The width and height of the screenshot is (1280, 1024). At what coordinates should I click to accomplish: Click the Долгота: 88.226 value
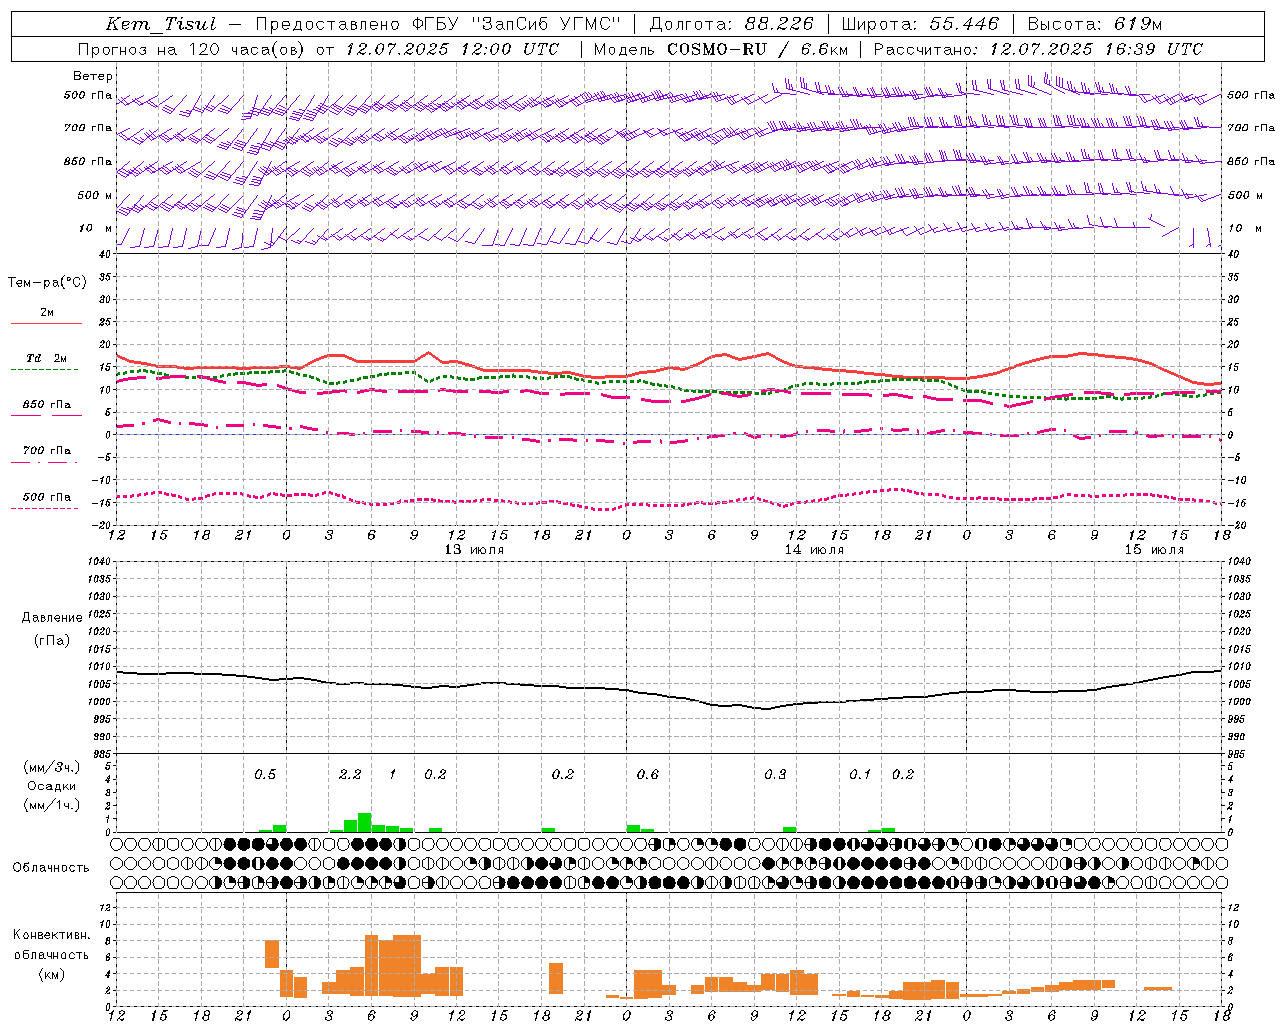732,24
